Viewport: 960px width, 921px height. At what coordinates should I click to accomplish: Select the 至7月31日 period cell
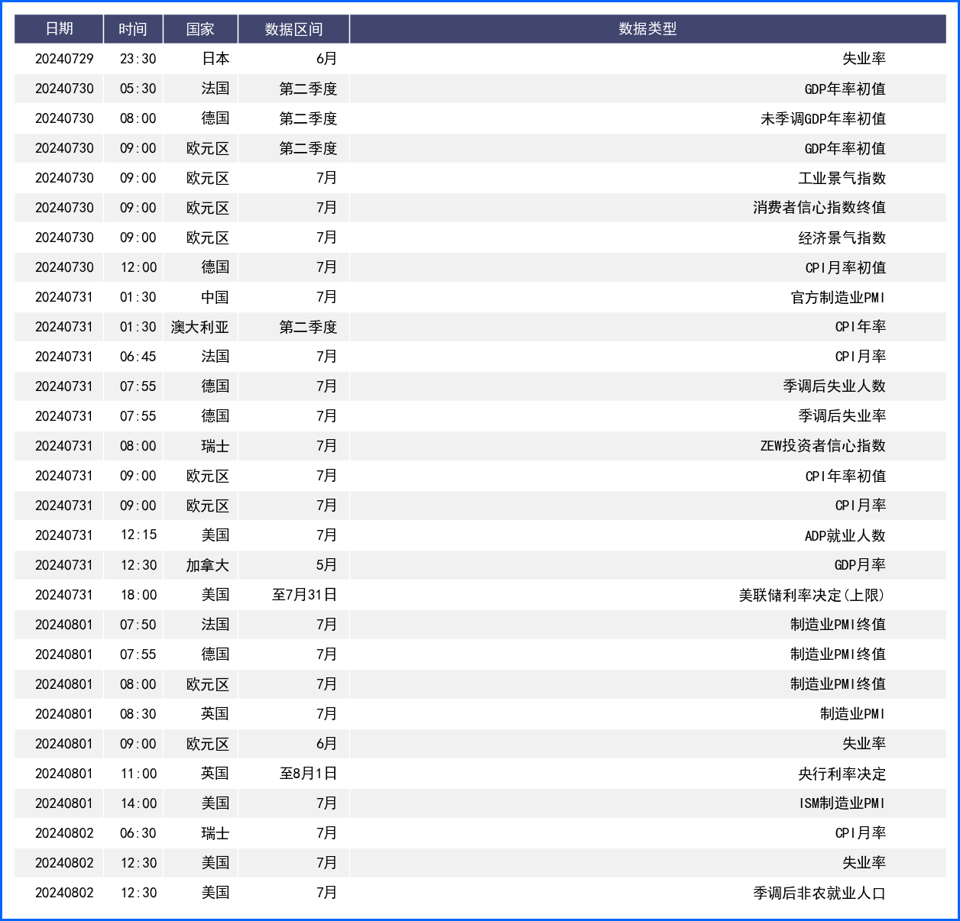point(305,595)
